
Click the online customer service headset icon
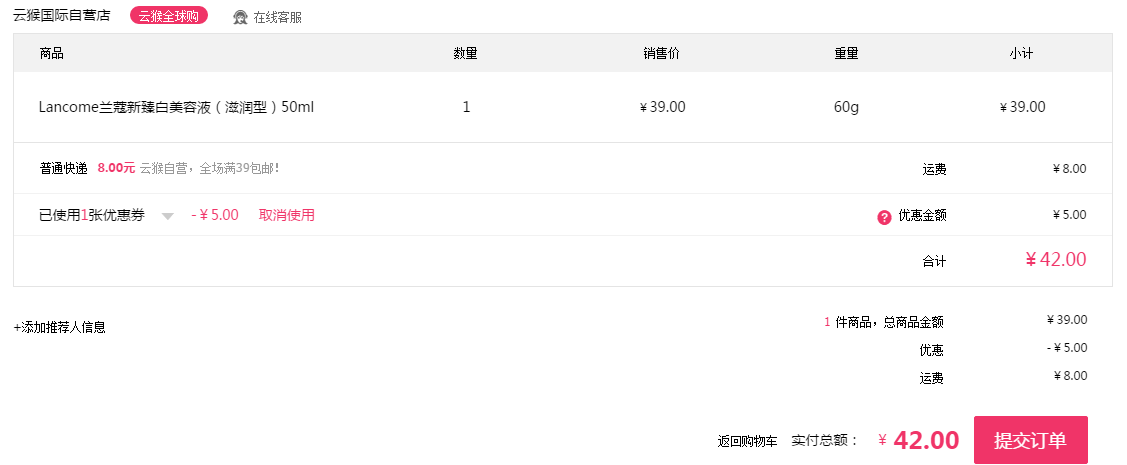240,17
